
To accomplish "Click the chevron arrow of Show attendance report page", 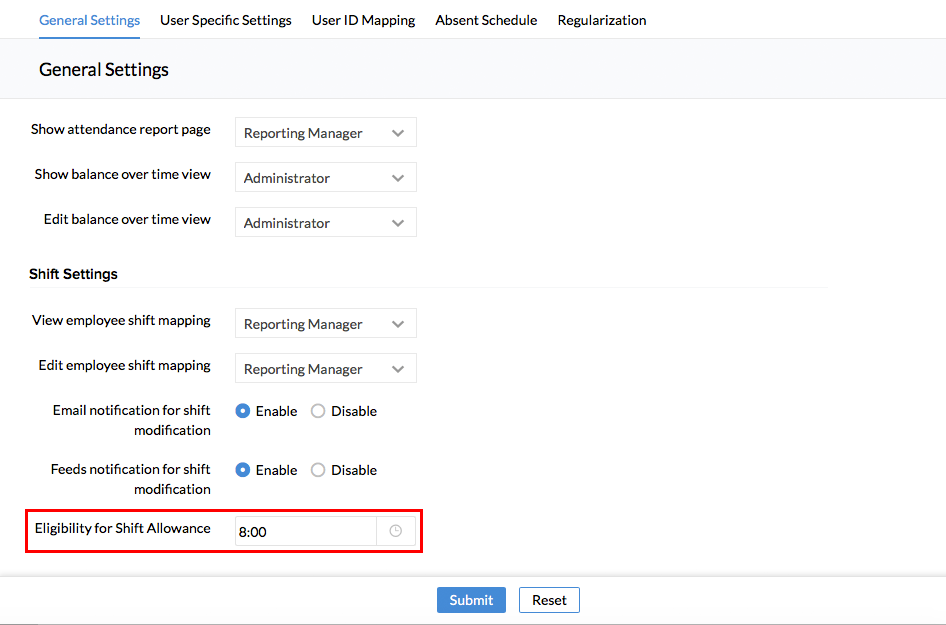I will point(398,133).
